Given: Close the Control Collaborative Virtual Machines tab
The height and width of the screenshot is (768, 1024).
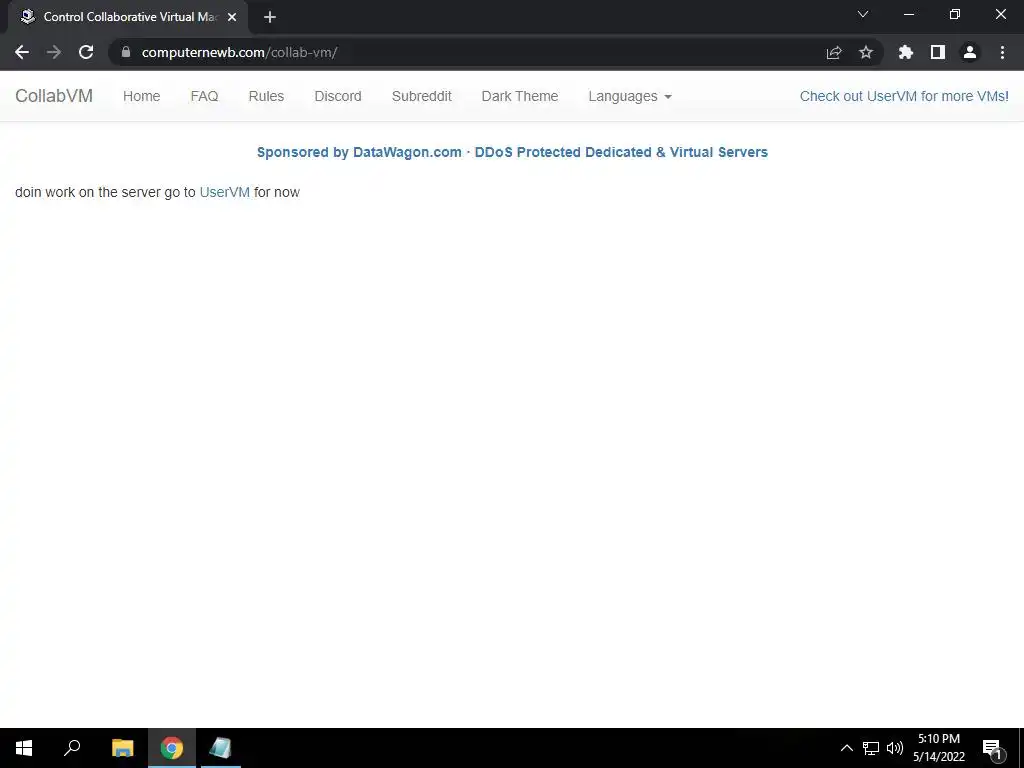Looking at the screenshot, I should click(232, 17).
